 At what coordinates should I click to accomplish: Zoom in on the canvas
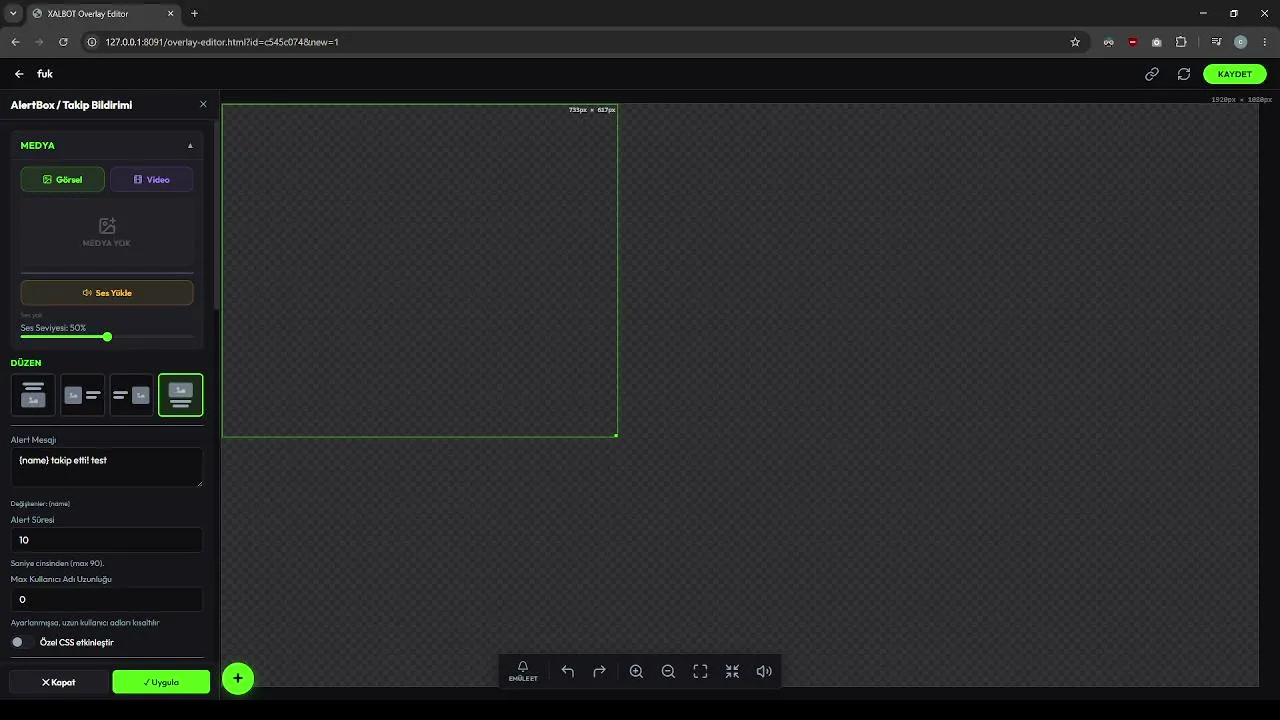click(x=636, y=672)
